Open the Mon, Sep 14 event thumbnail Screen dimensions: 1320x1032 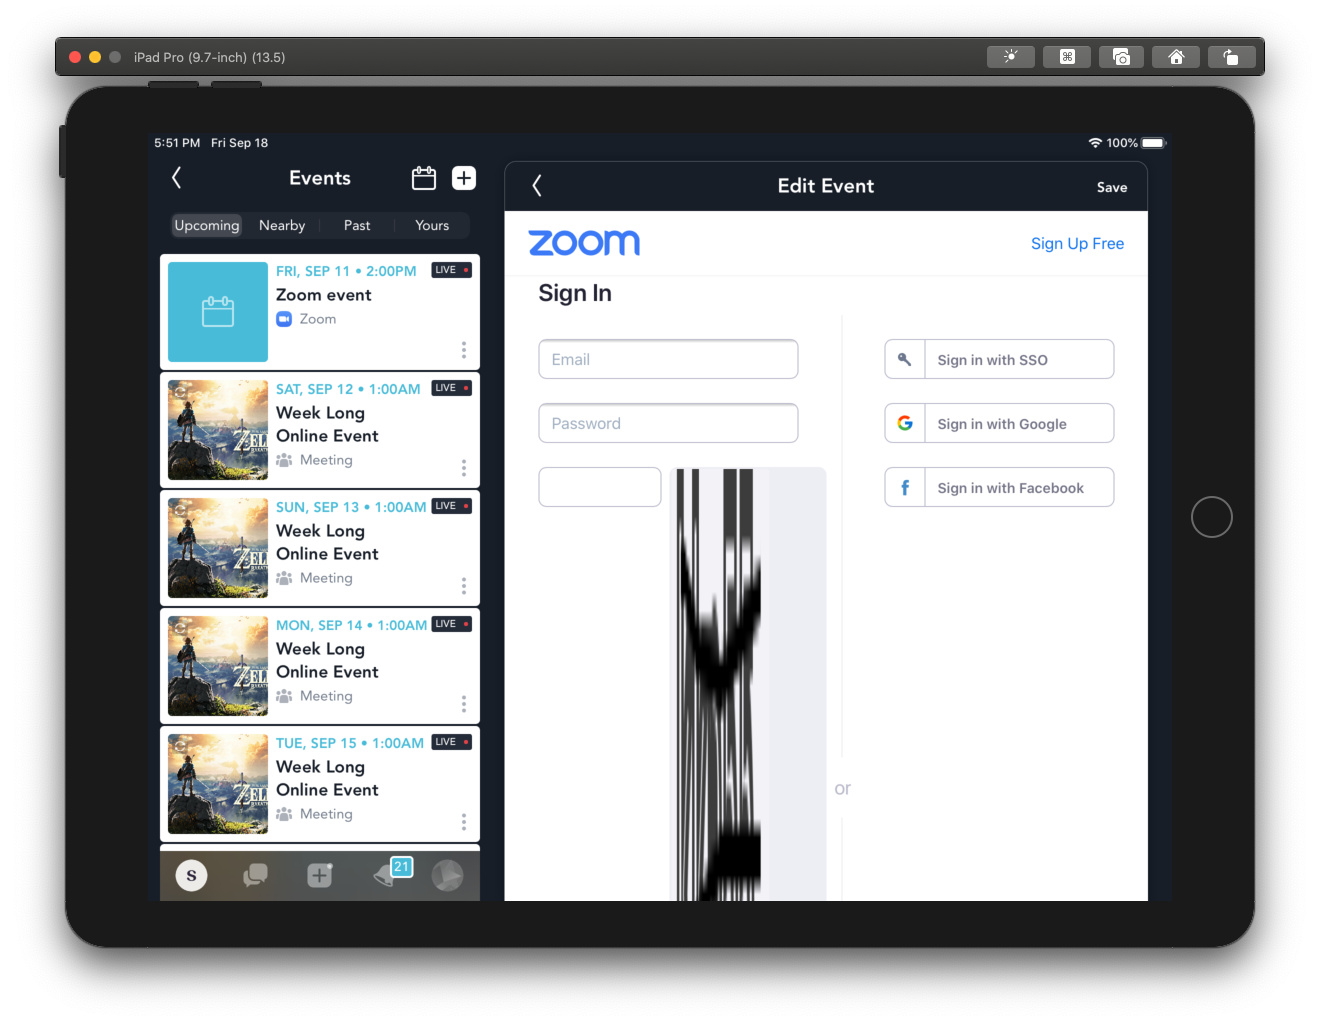click(218, 666)
